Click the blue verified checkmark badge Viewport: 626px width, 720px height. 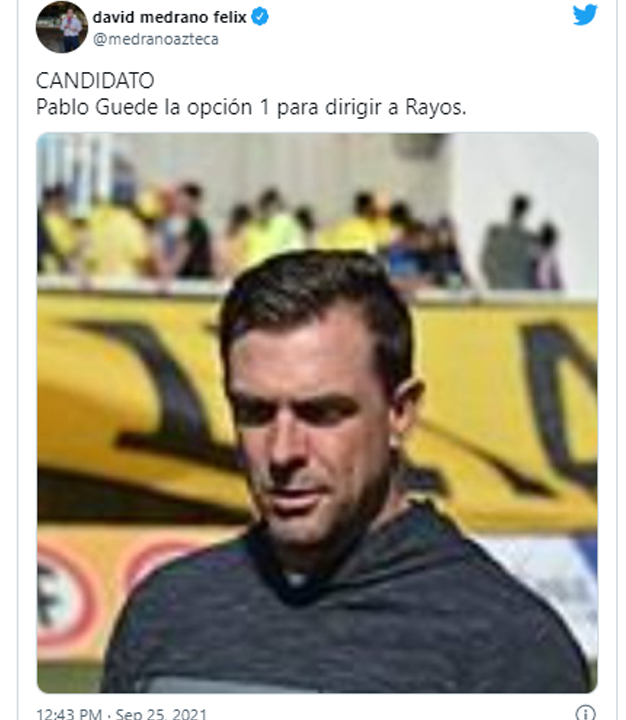click(x=260, y=17)
